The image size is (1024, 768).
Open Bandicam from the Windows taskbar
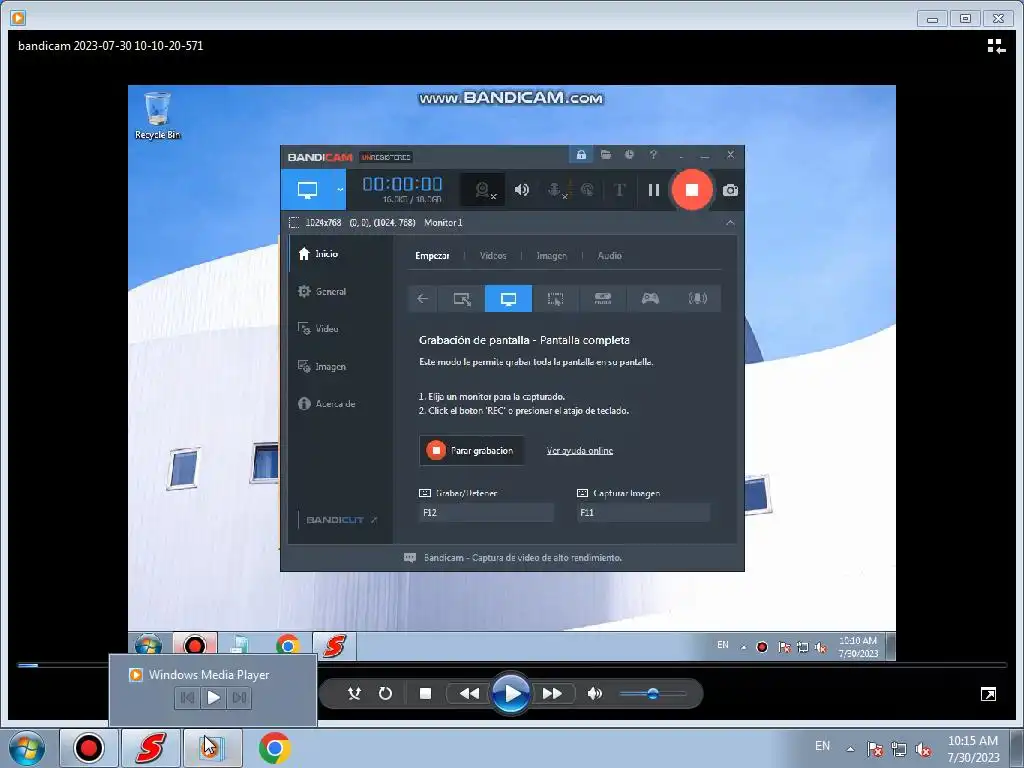(x=88, y=748)
